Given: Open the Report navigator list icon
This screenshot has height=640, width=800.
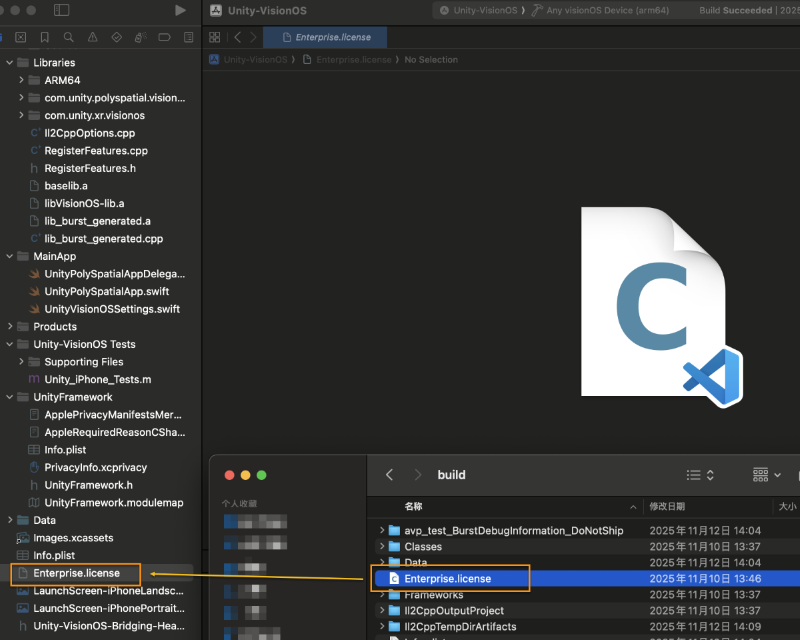Looking at the screenshot, I should (187, 37).
